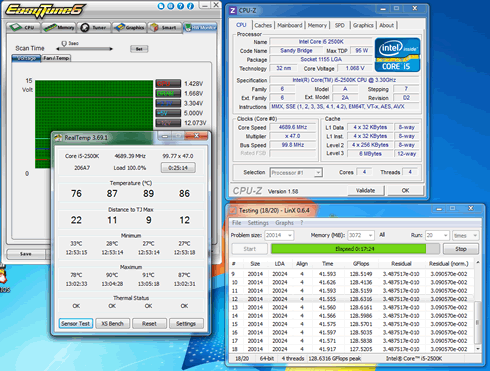The width and height of the screenshot is (490, 371).
Task: Click the +3.3V voltage legend label
Action: tap(168, 103)
